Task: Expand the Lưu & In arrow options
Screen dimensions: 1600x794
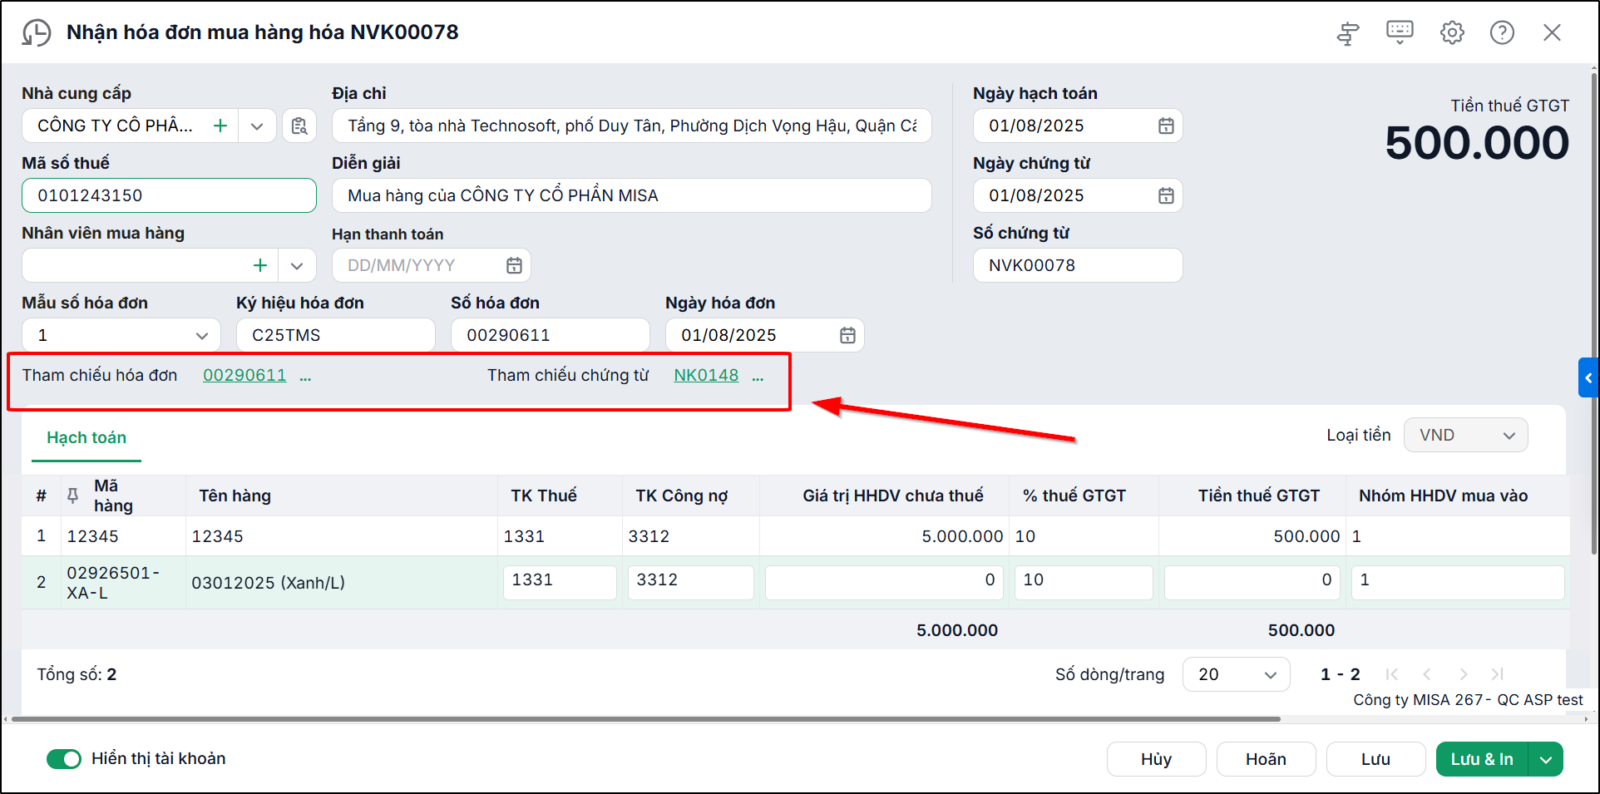Action: tap(1546, 760)
